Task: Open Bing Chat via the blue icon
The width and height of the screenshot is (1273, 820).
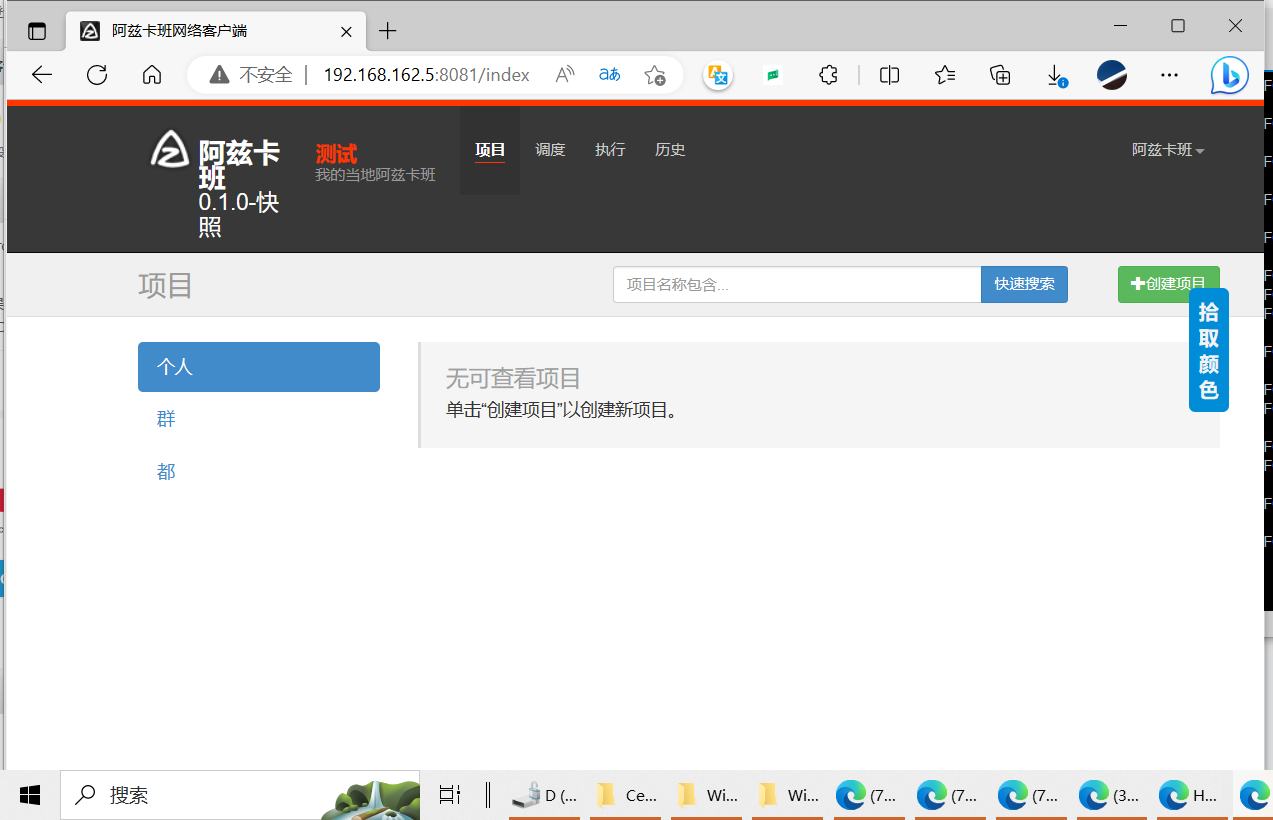Action: tap(1228, 74)
